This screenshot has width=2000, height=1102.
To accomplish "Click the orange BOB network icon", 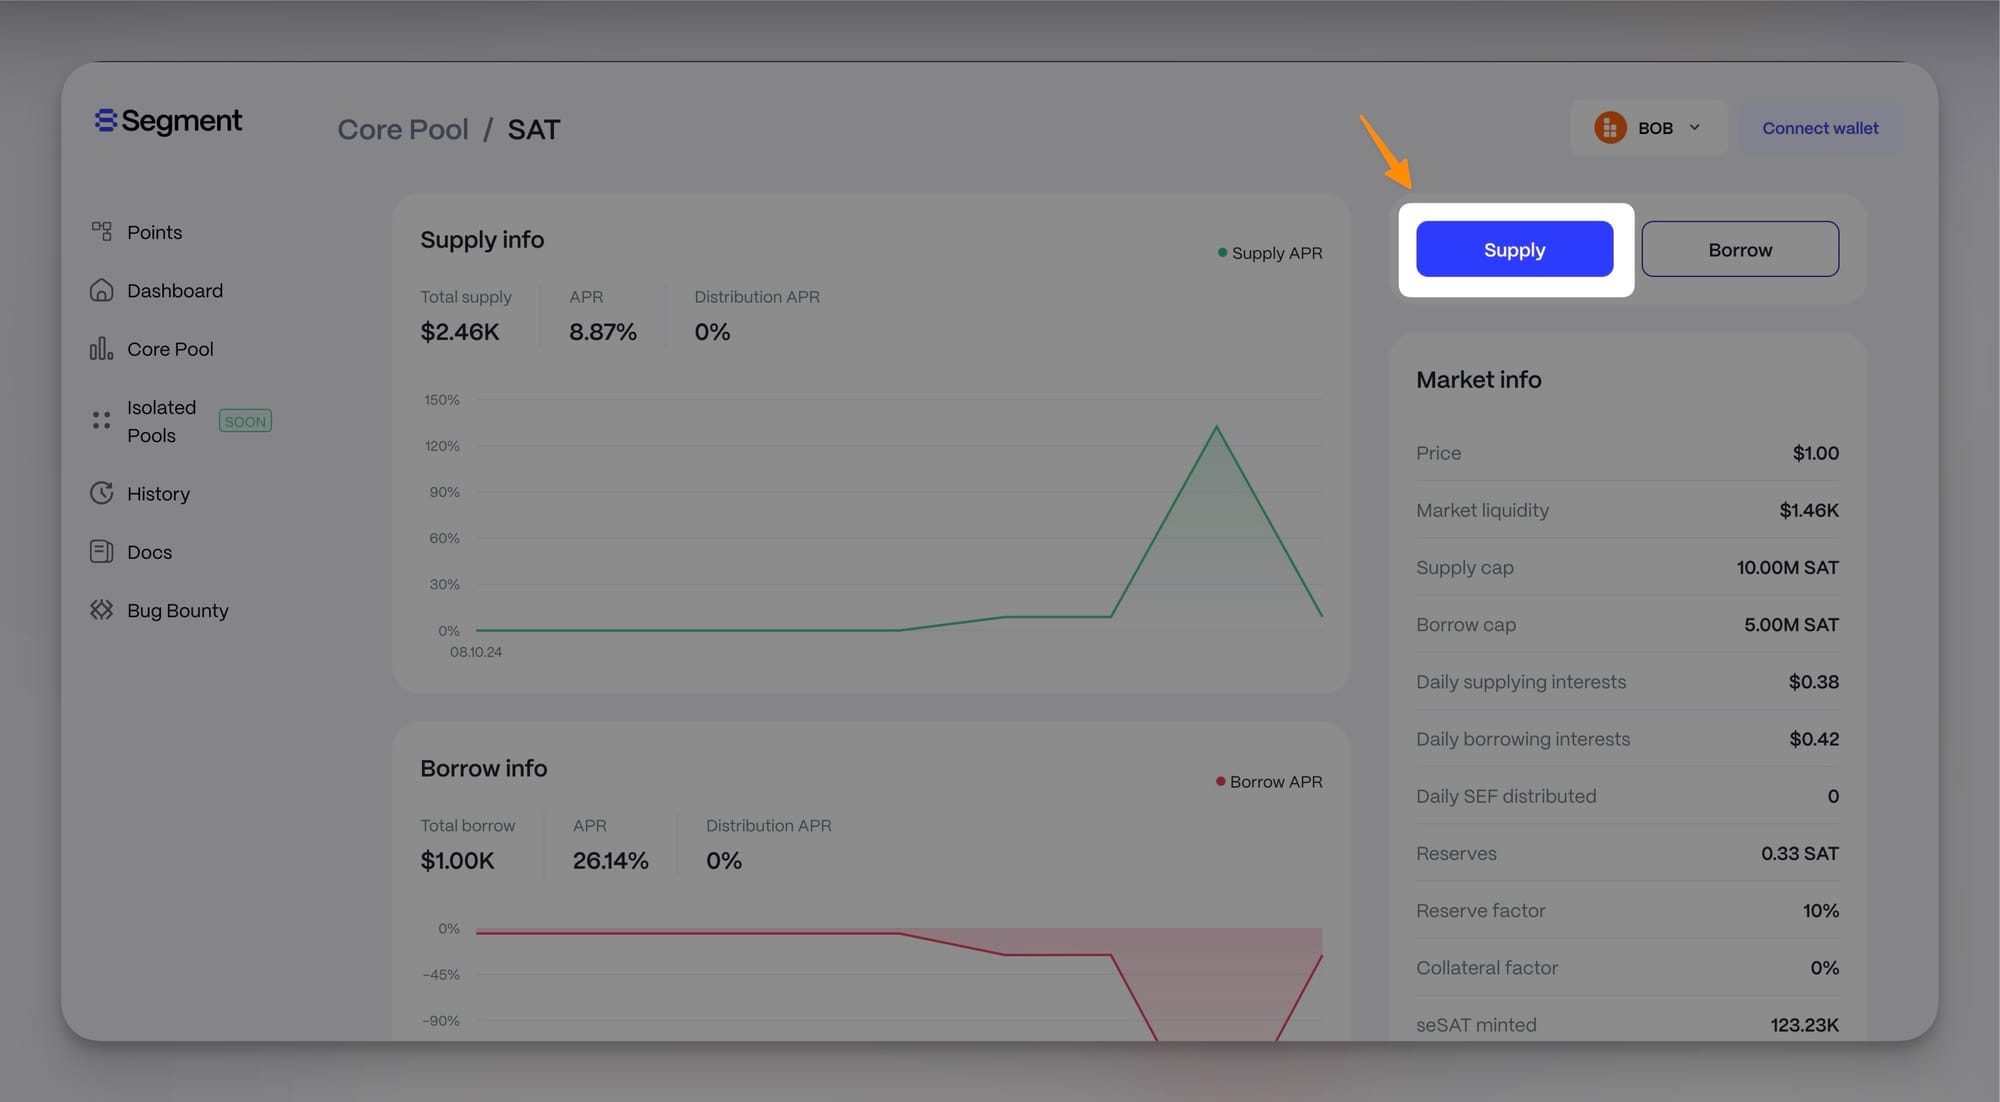I will (1610, 128).
